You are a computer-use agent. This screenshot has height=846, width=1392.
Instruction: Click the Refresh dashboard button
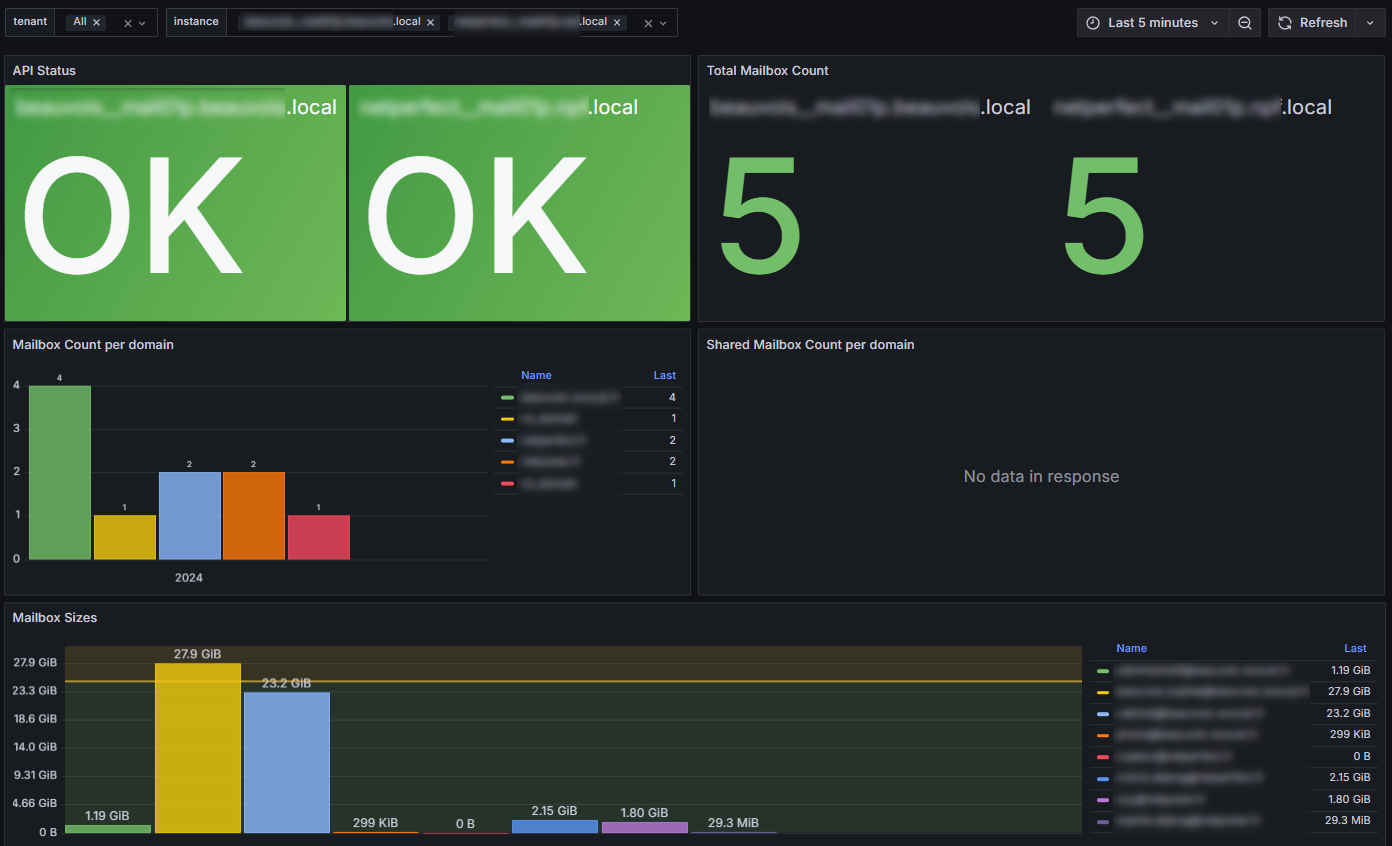1313,22
